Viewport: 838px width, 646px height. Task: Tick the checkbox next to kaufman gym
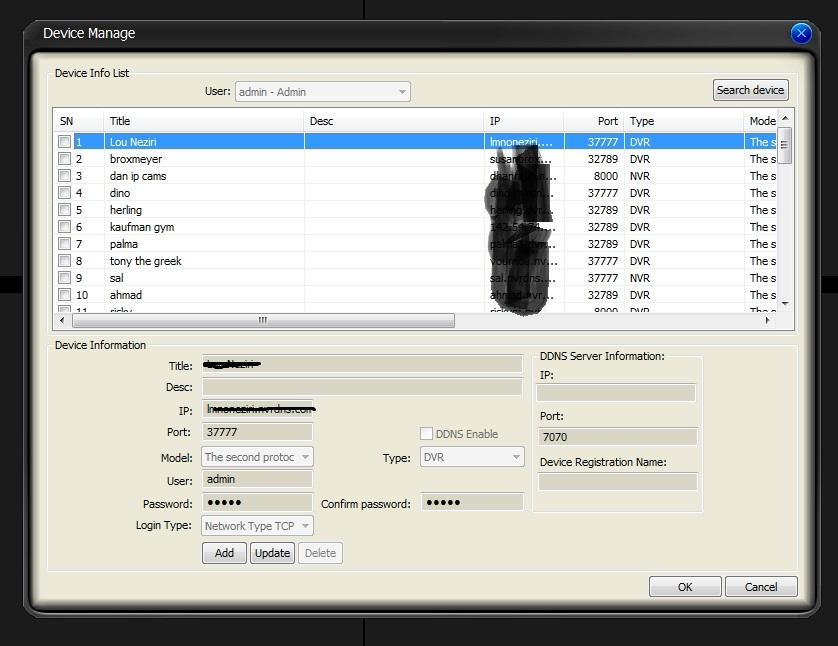tap(64, 227)
